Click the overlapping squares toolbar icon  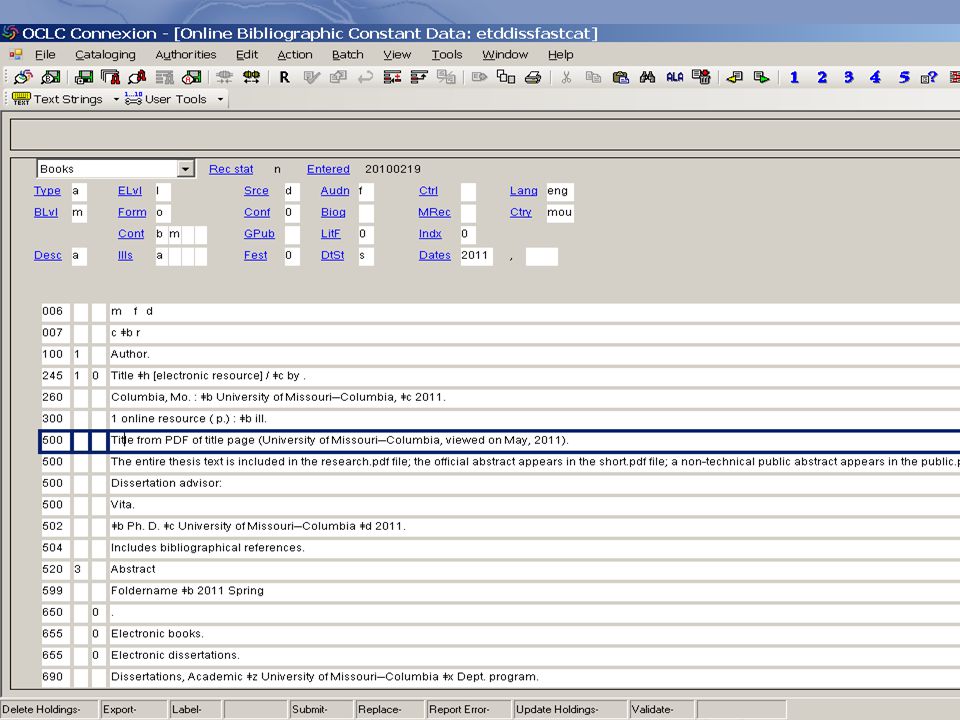pyautogui.click(x=506, y=77)
